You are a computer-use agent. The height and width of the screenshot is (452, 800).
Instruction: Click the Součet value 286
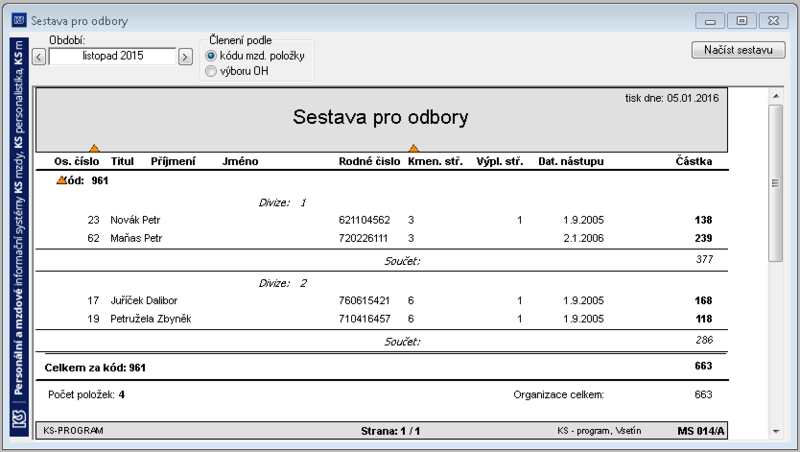pyautogui.click(x=704, y=340)
